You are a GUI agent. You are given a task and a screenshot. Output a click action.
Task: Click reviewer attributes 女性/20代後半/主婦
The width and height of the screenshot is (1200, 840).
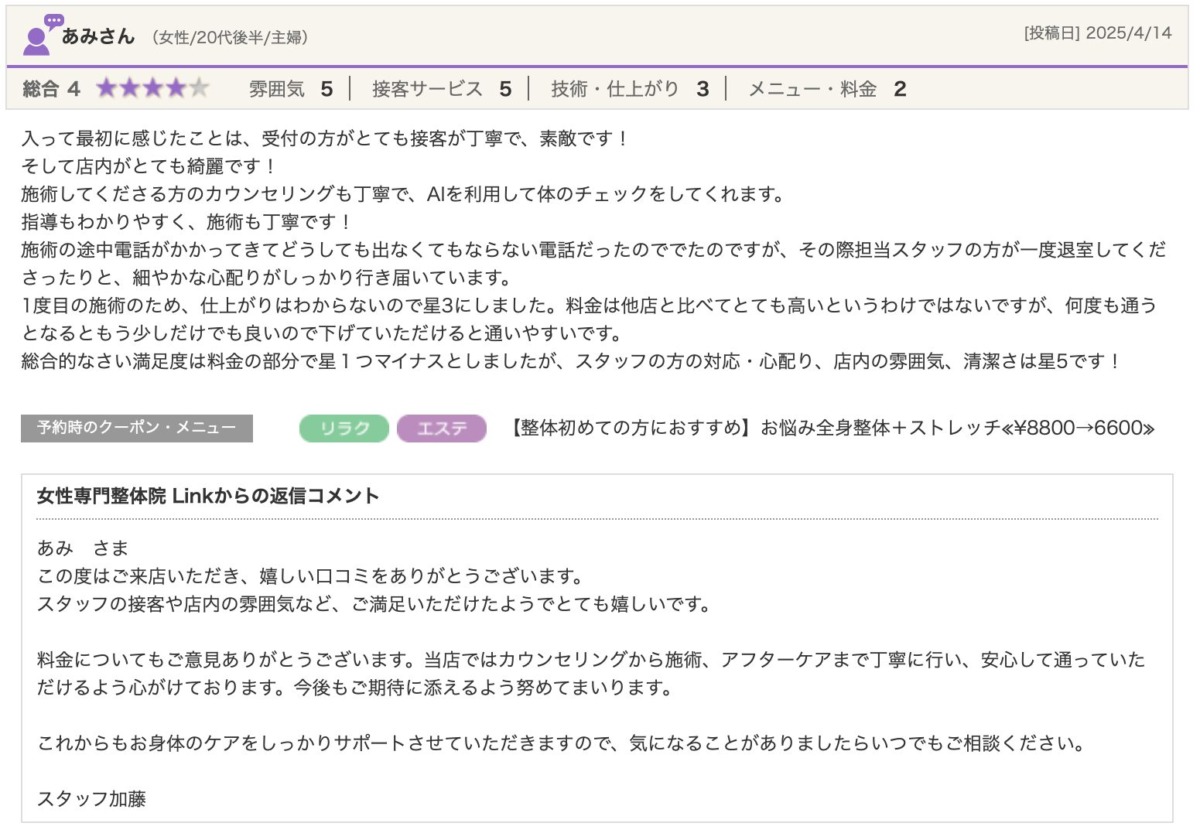[x=229, y=38]
